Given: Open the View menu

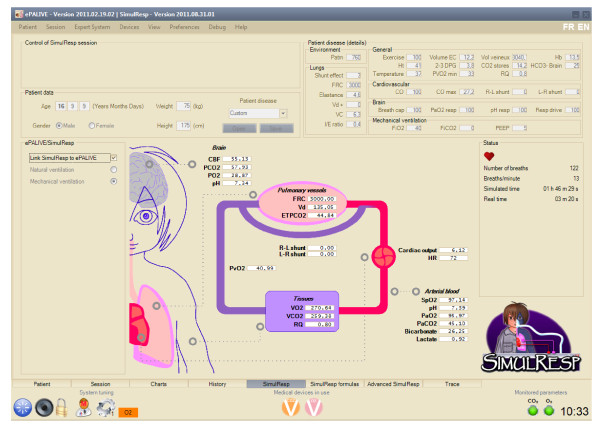Looking at the screenshot, I should point(154,27).
